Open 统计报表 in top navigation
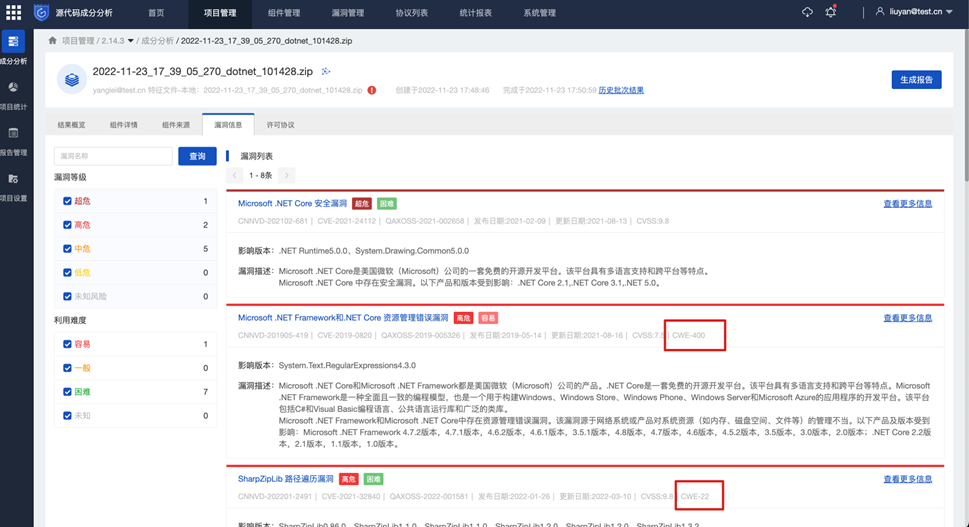This screenshot has width=969, height=527. (475, 13)
